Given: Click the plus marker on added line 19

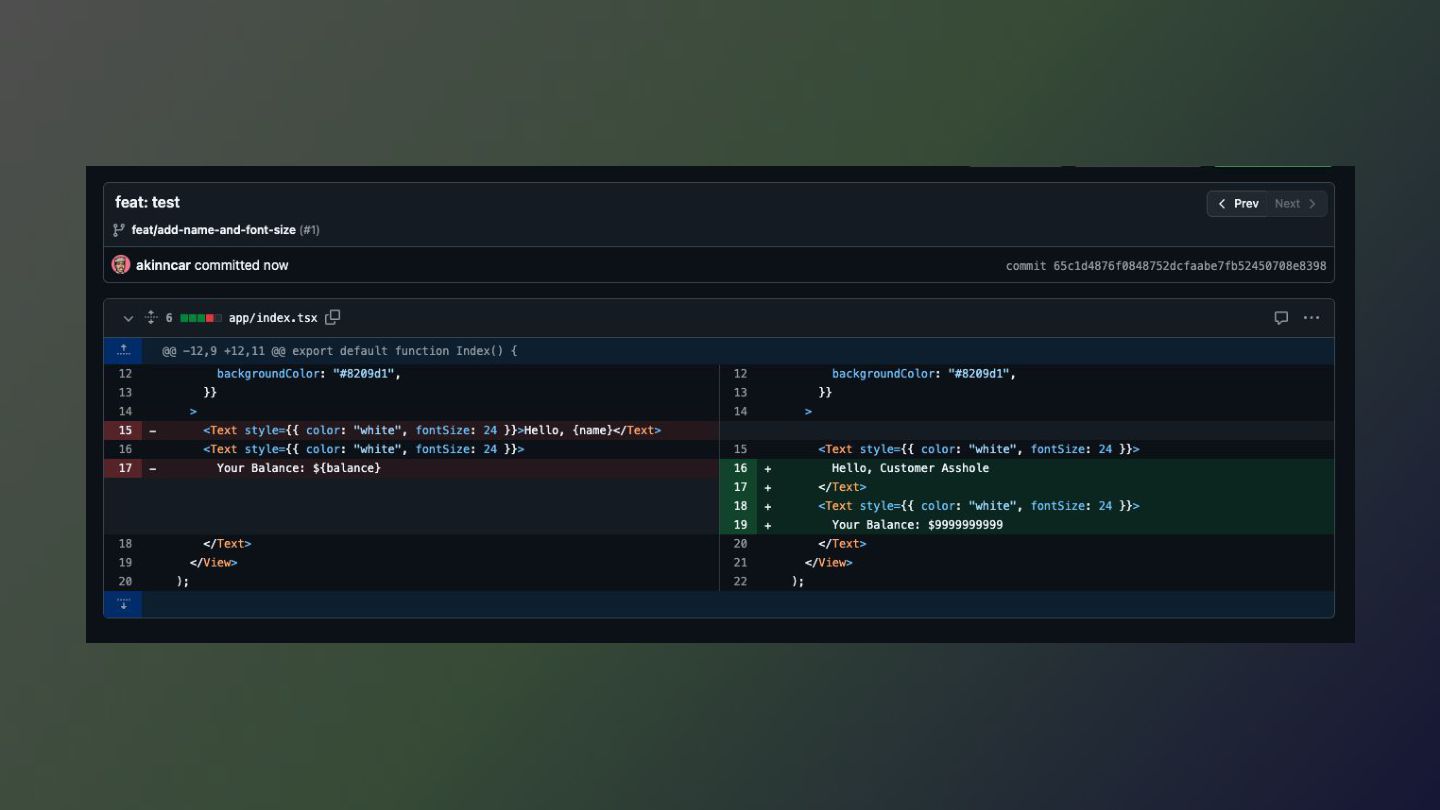Looking at the screenshot, I should pos(768,525).
